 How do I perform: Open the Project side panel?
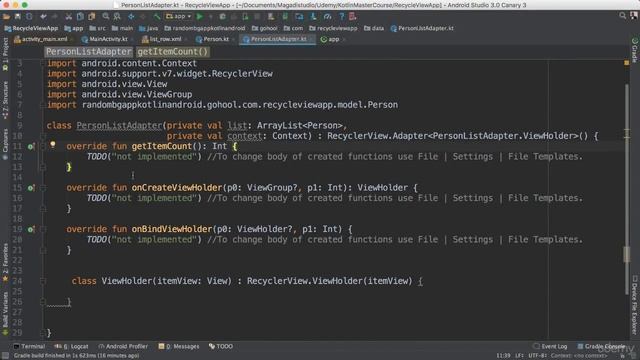[x=5, y=53]
